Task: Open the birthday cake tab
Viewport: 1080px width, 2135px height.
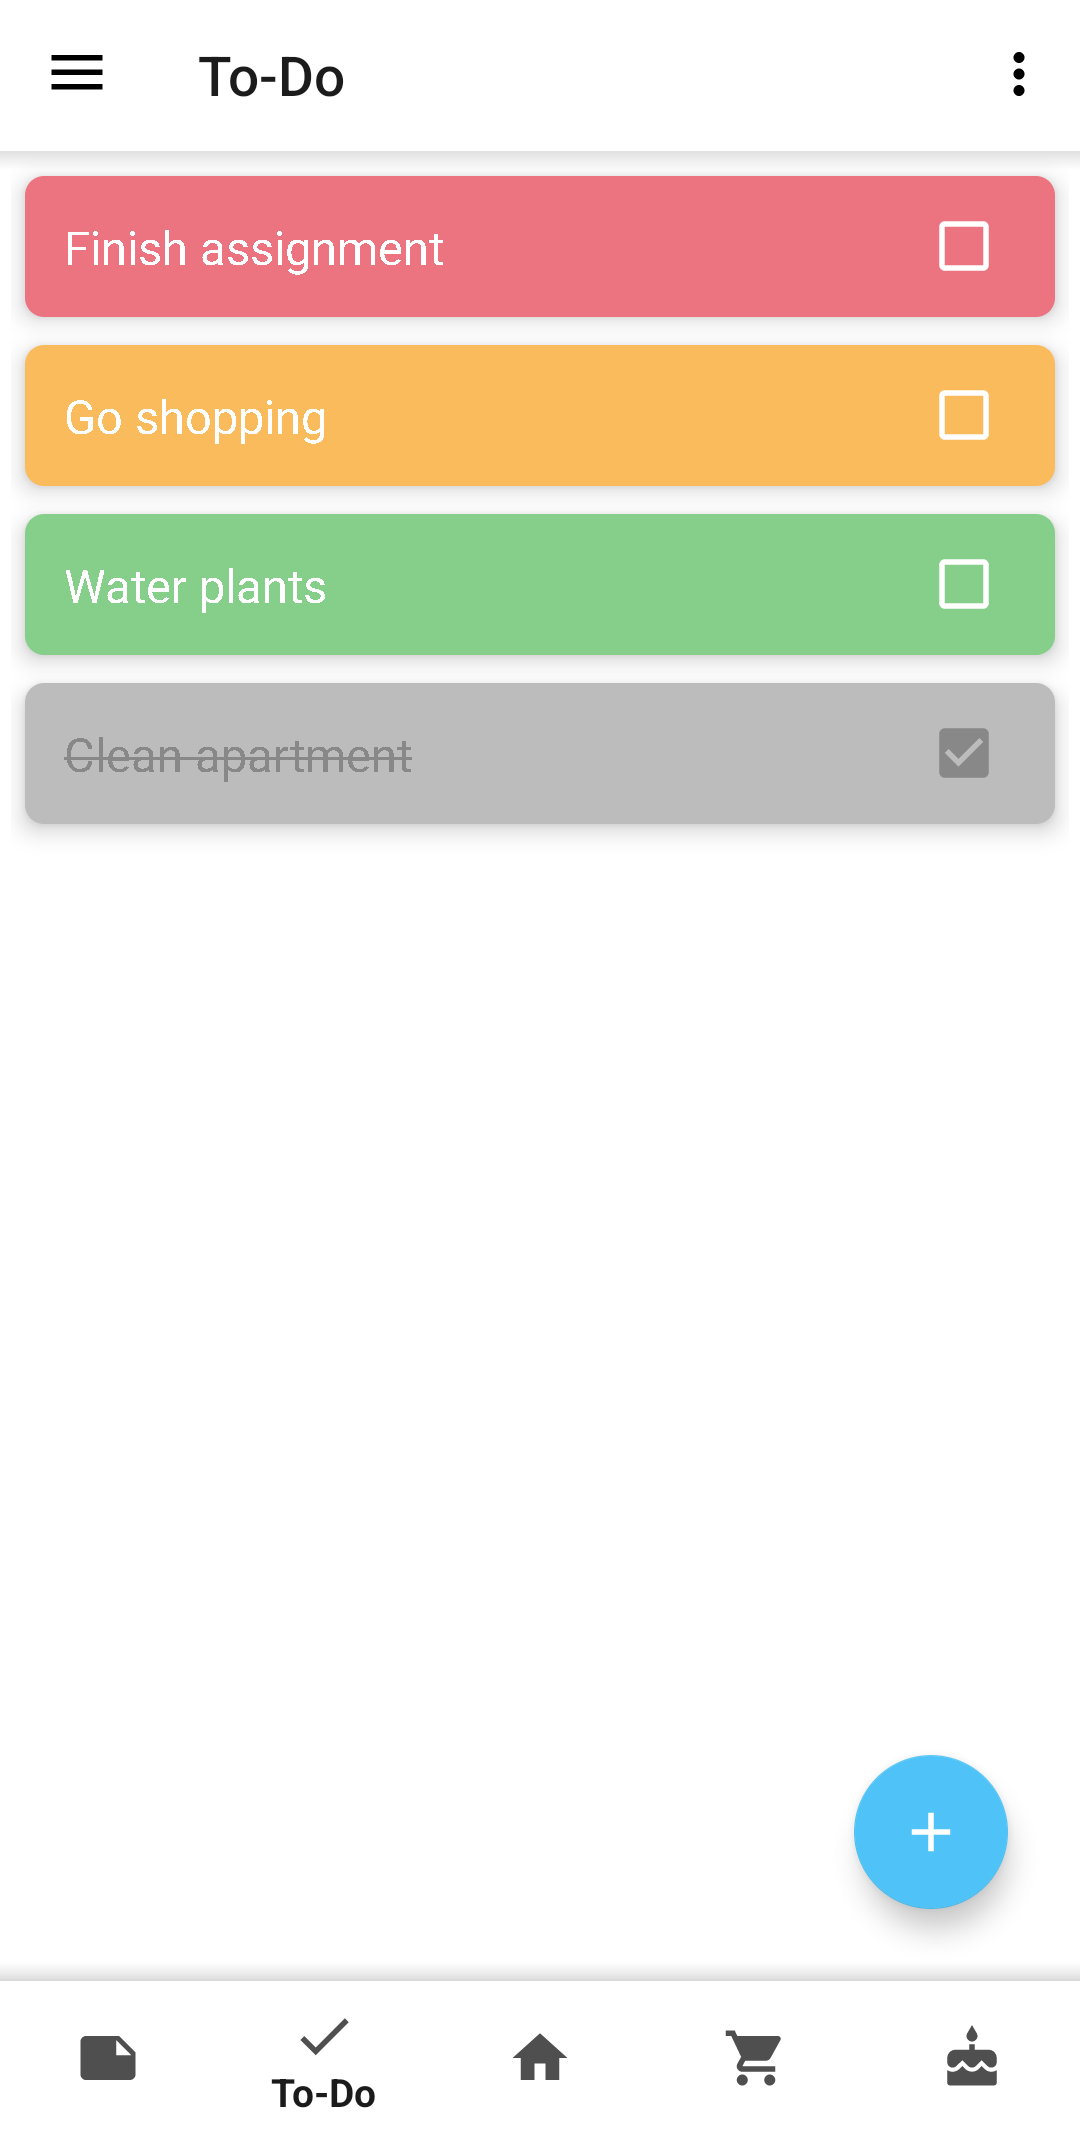Action: [972, 2058]
